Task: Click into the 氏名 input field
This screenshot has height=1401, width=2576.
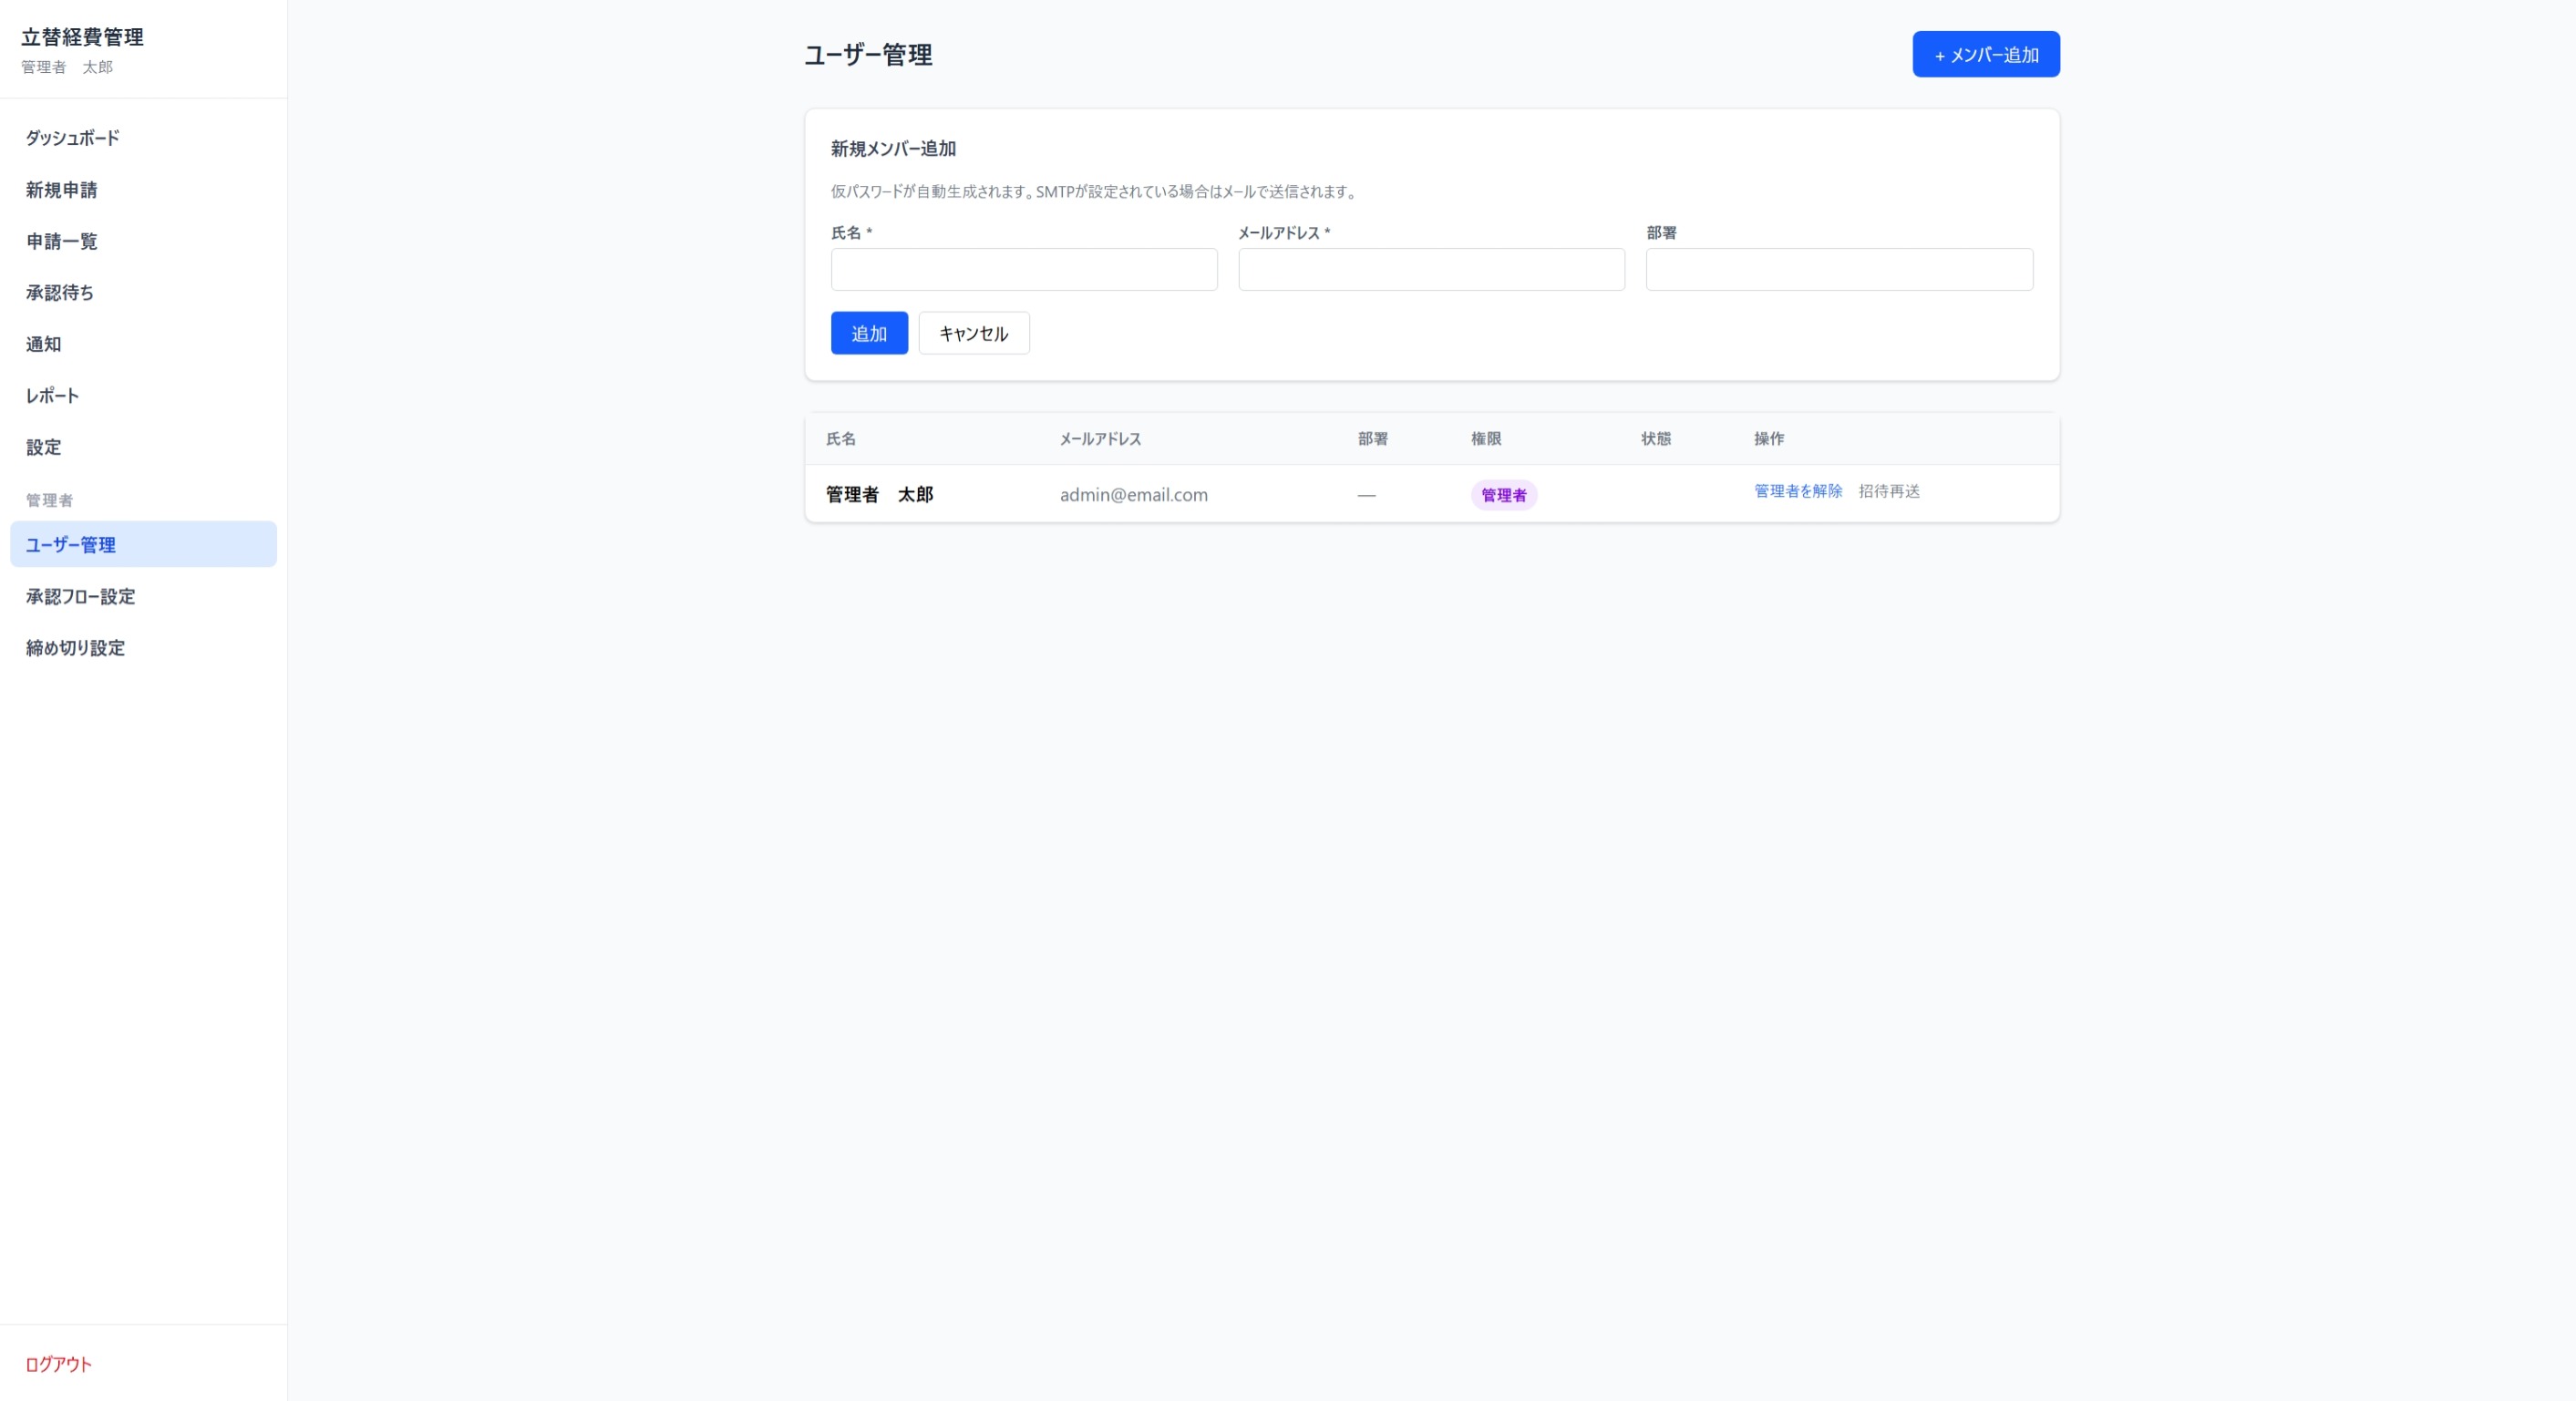Action: [1023, 269]
